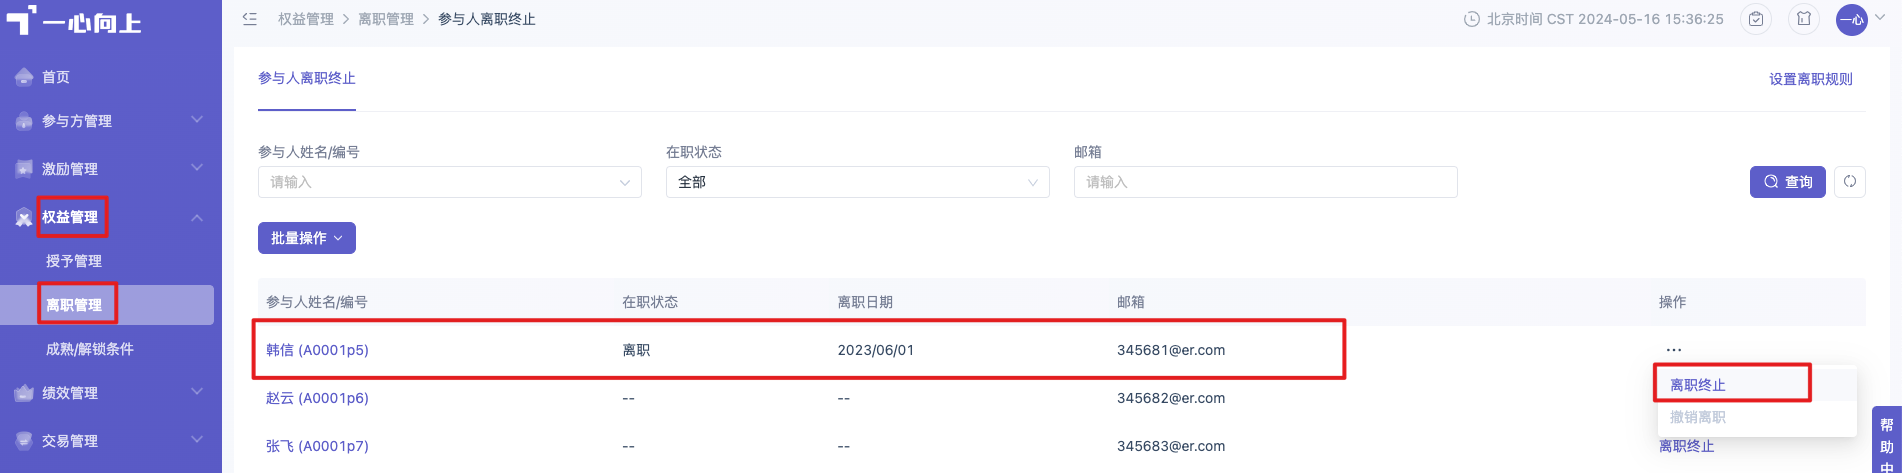The image size is (1902, 473).
Task: Open the three-dot actions for 韩信
Action: coord(1674,350)
